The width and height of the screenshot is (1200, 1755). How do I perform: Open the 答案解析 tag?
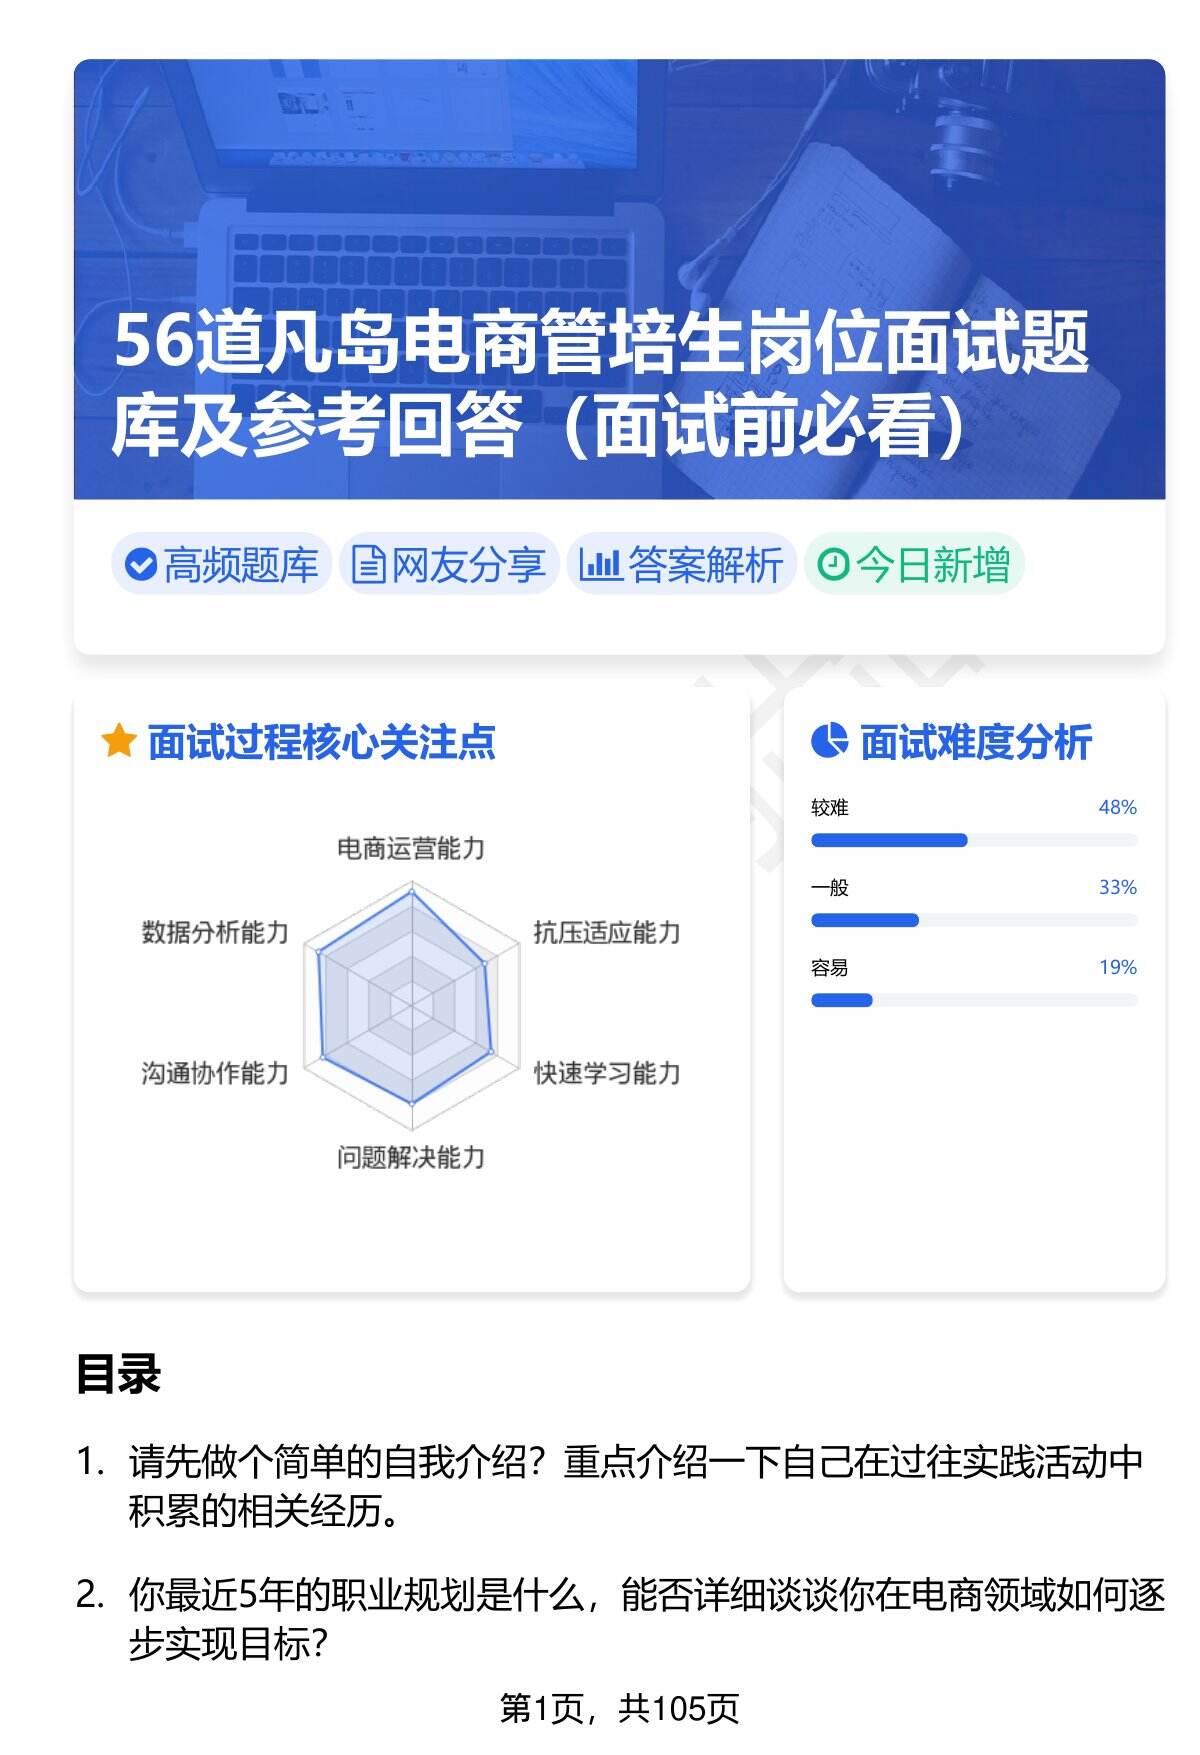(682, 565)
